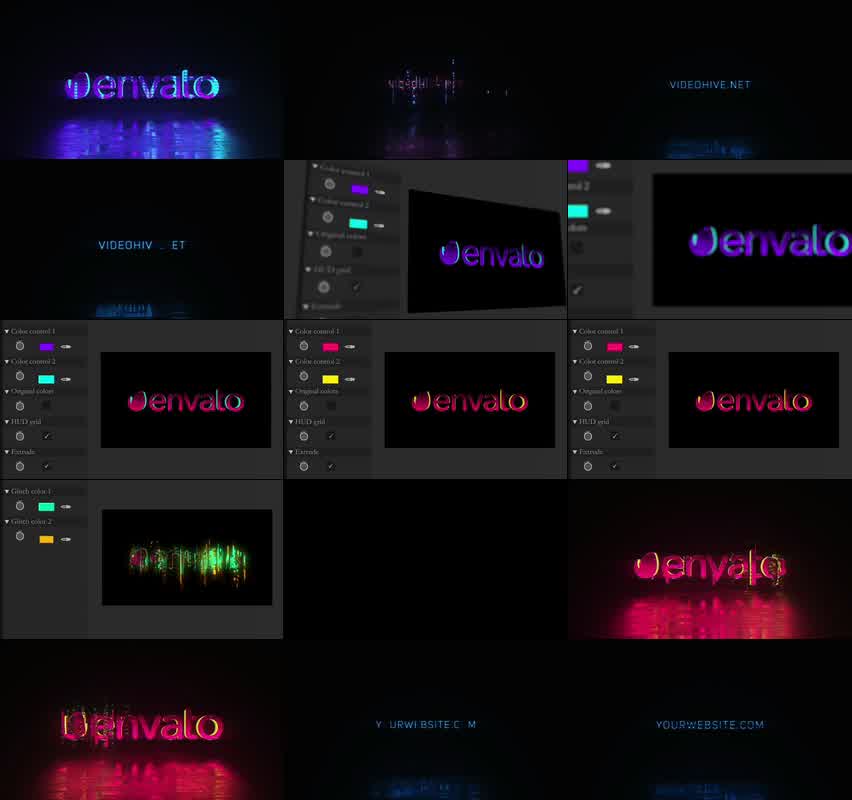The image size is (852, 800).
Task: Open purple Color control 1 swatch in flat panel
Action: click(46, 347)
